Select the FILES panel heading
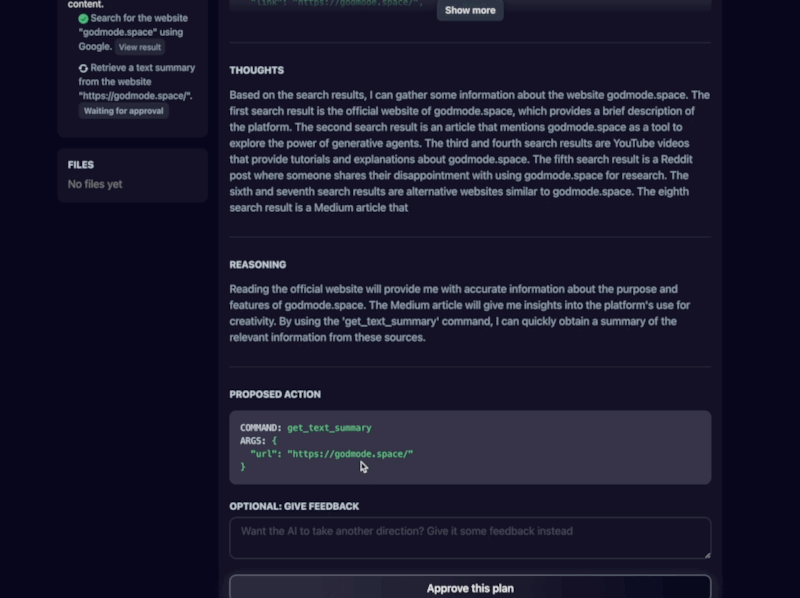Screen dimensions: 800x598 81,165
